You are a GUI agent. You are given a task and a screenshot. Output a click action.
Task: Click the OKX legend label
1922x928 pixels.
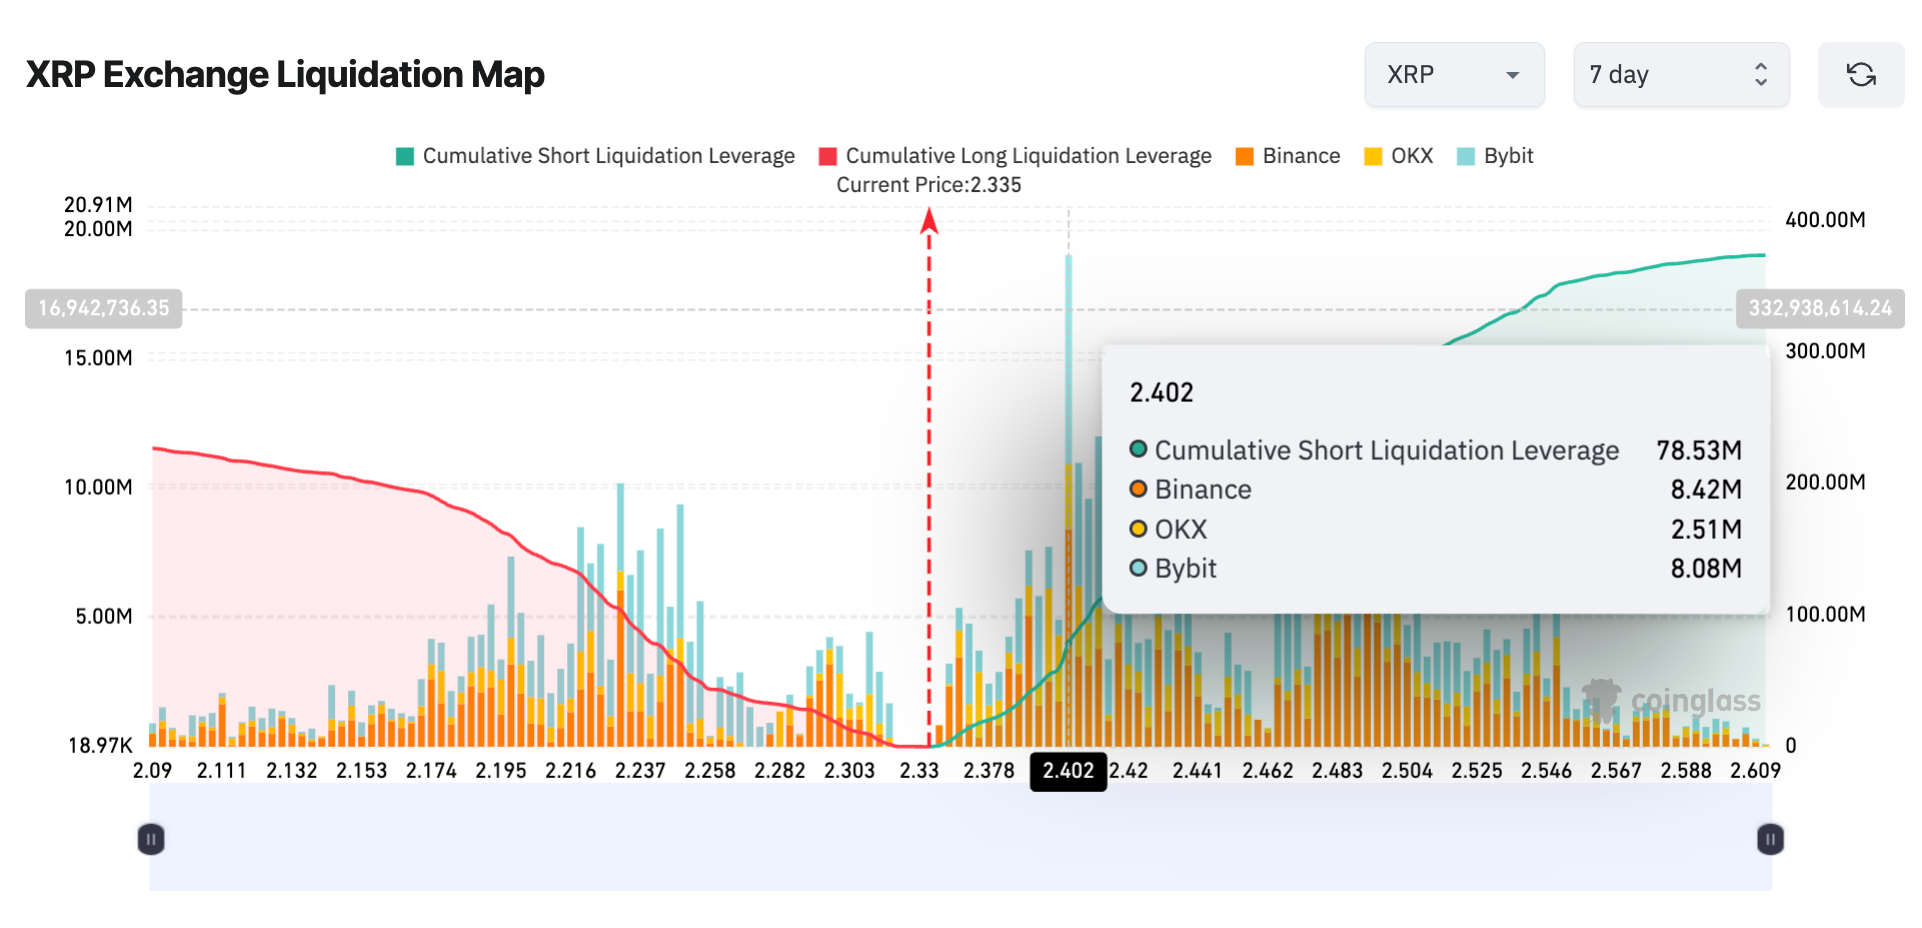tap(1411, 156)
